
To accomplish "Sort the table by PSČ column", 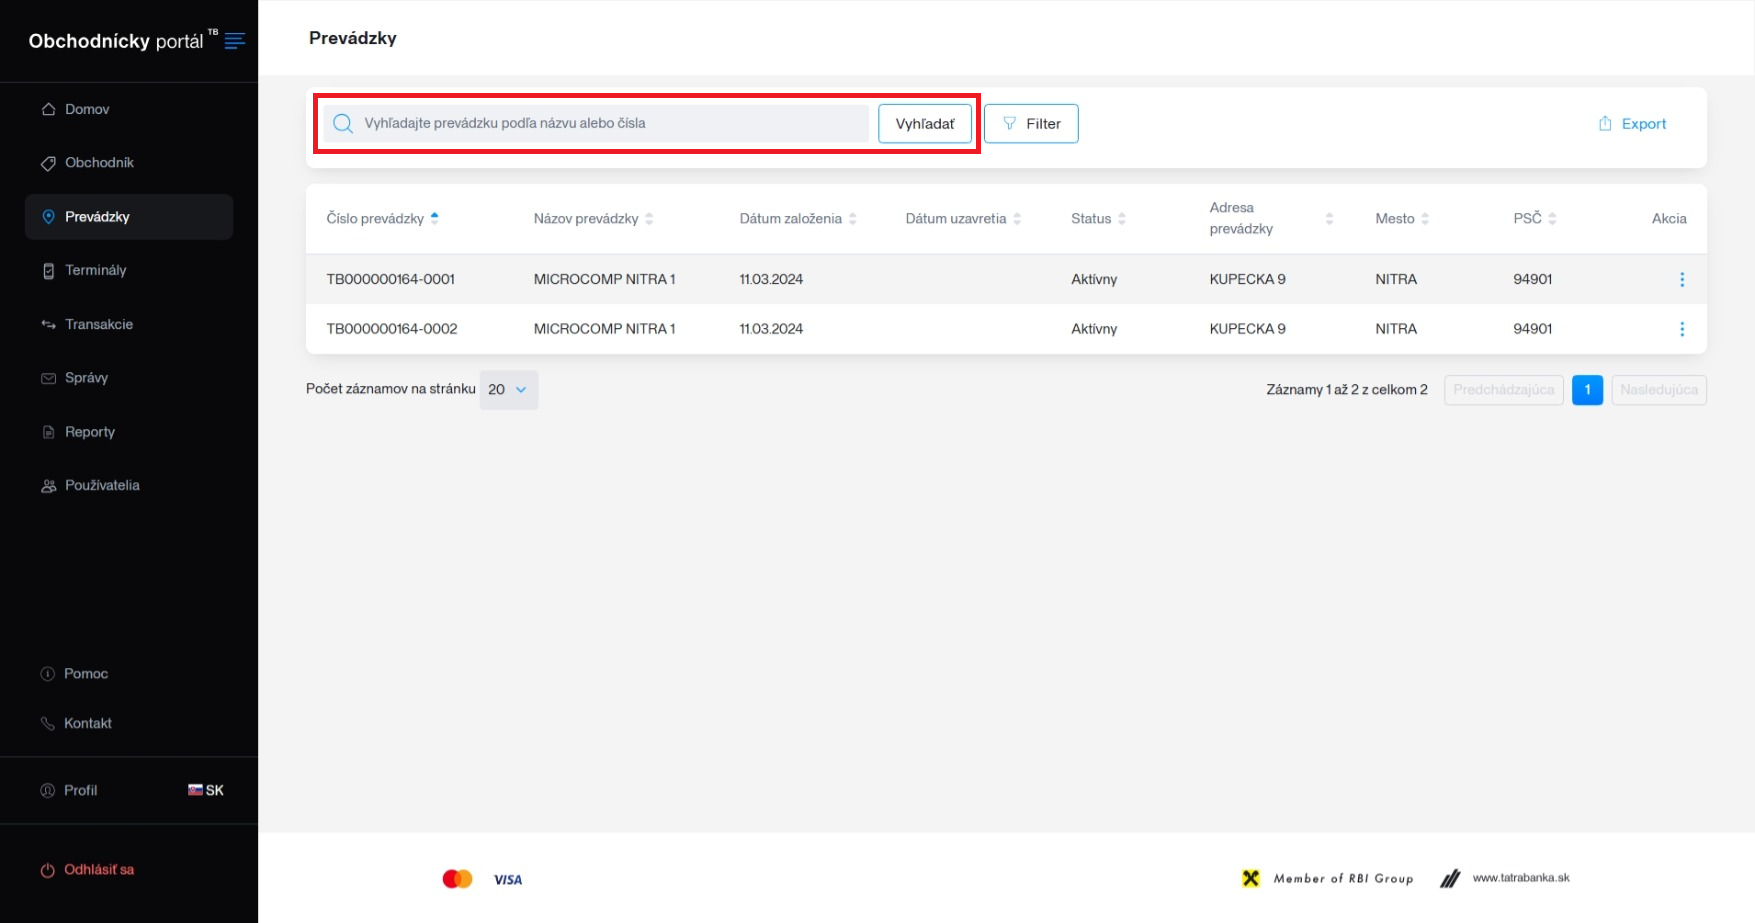I will pyautogui.click(x=1551, y=219).
